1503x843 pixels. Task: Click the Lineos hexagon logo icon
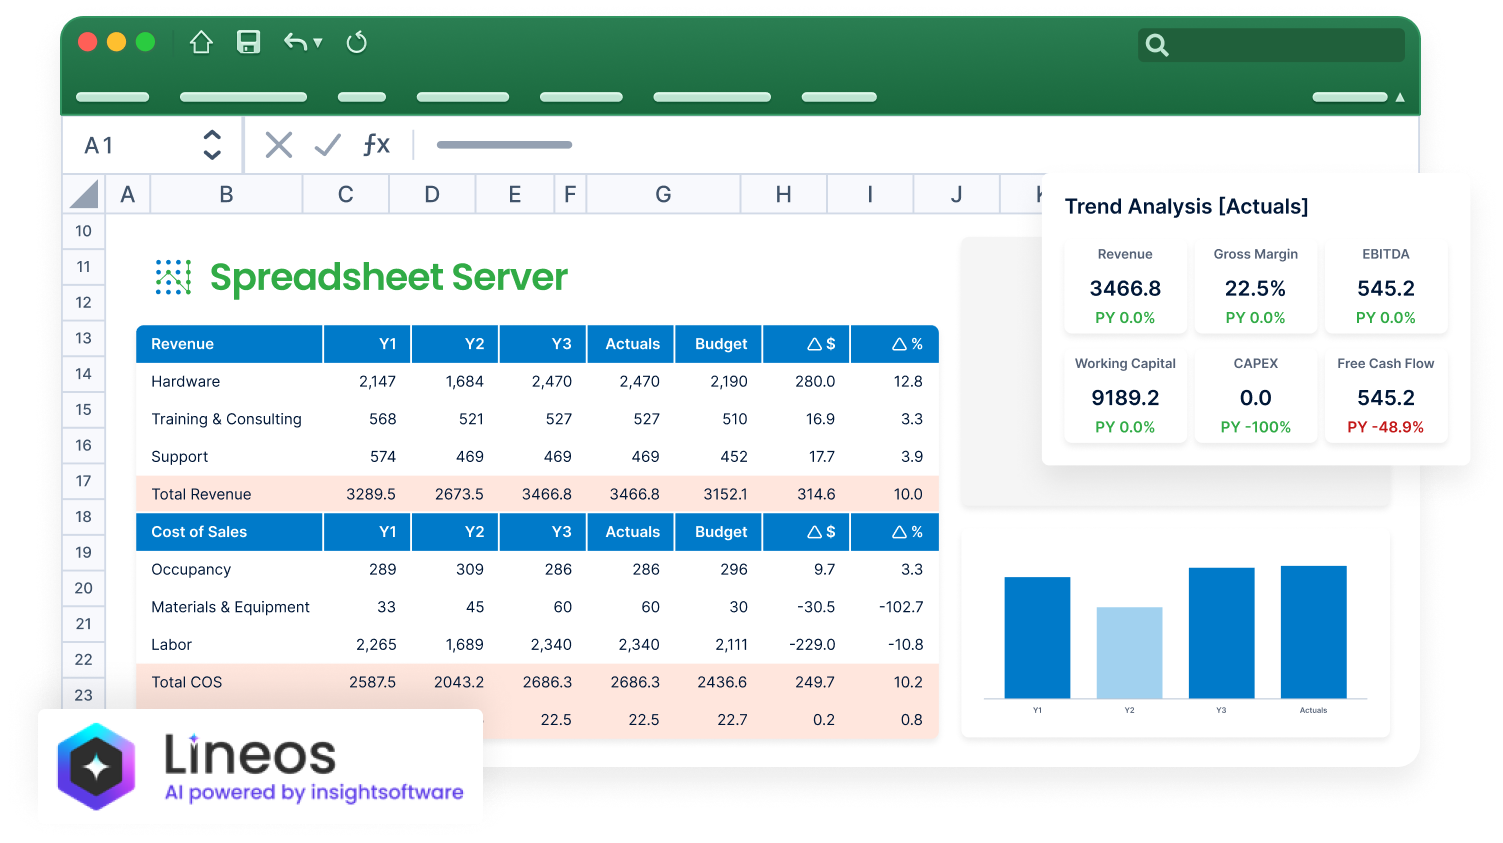pos(96,767)
